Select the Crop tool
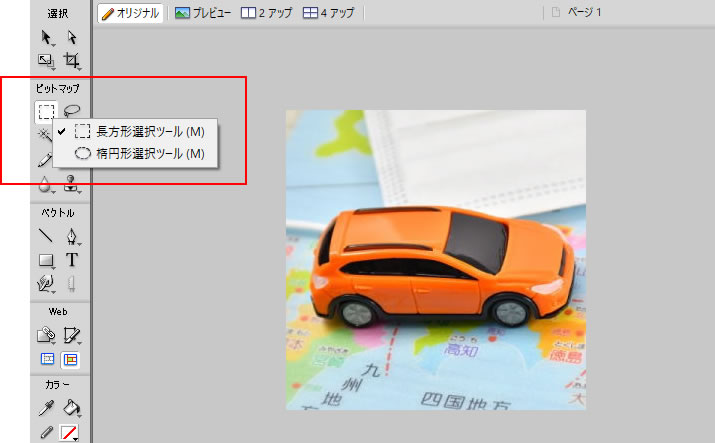 (x=72, y=61)
